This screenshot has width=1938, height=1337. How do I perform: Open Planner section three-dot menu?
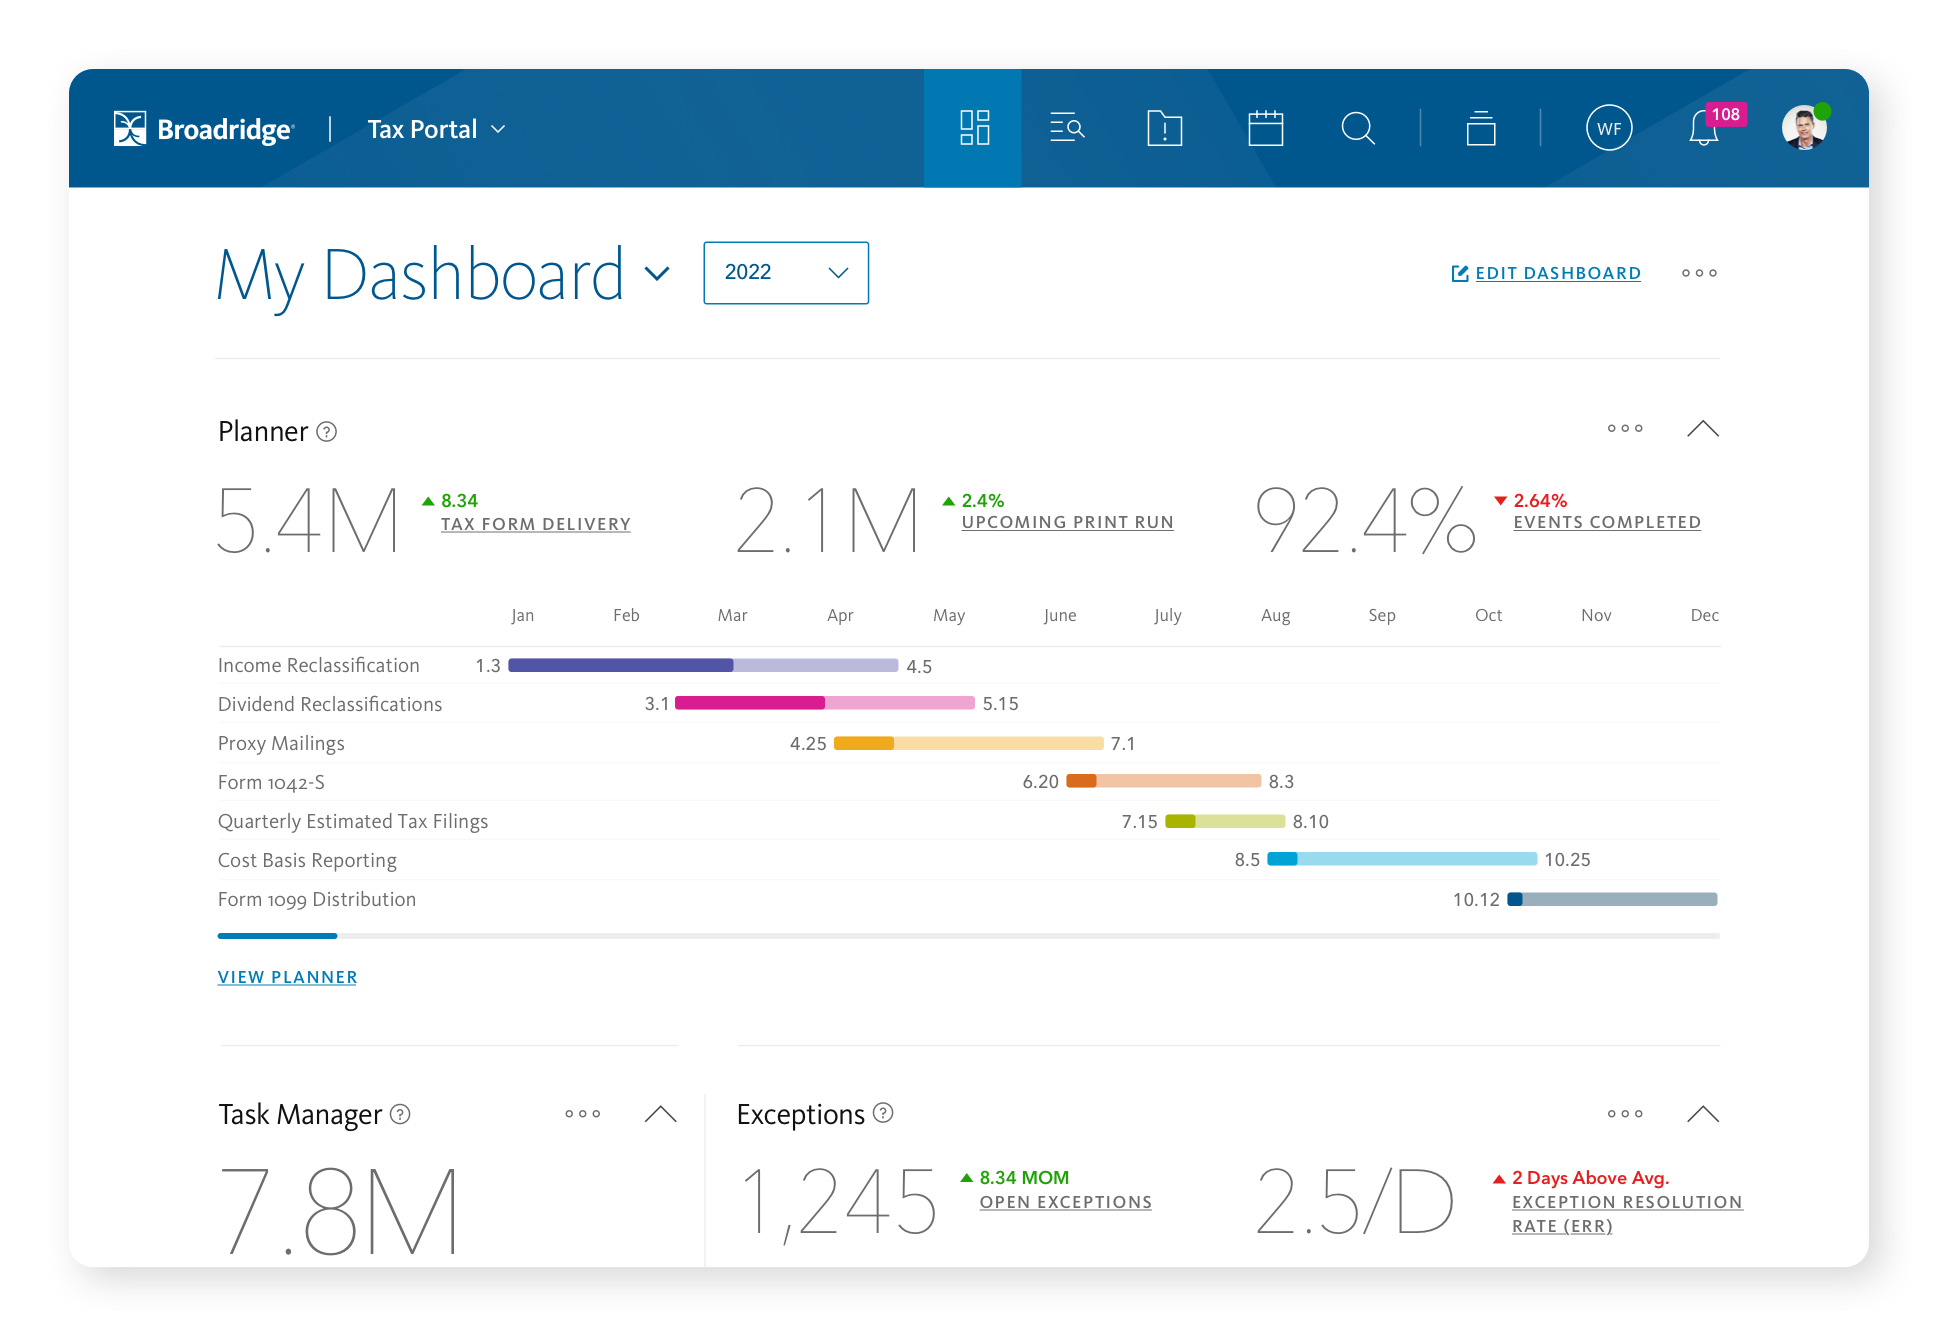click(1625, 429)
